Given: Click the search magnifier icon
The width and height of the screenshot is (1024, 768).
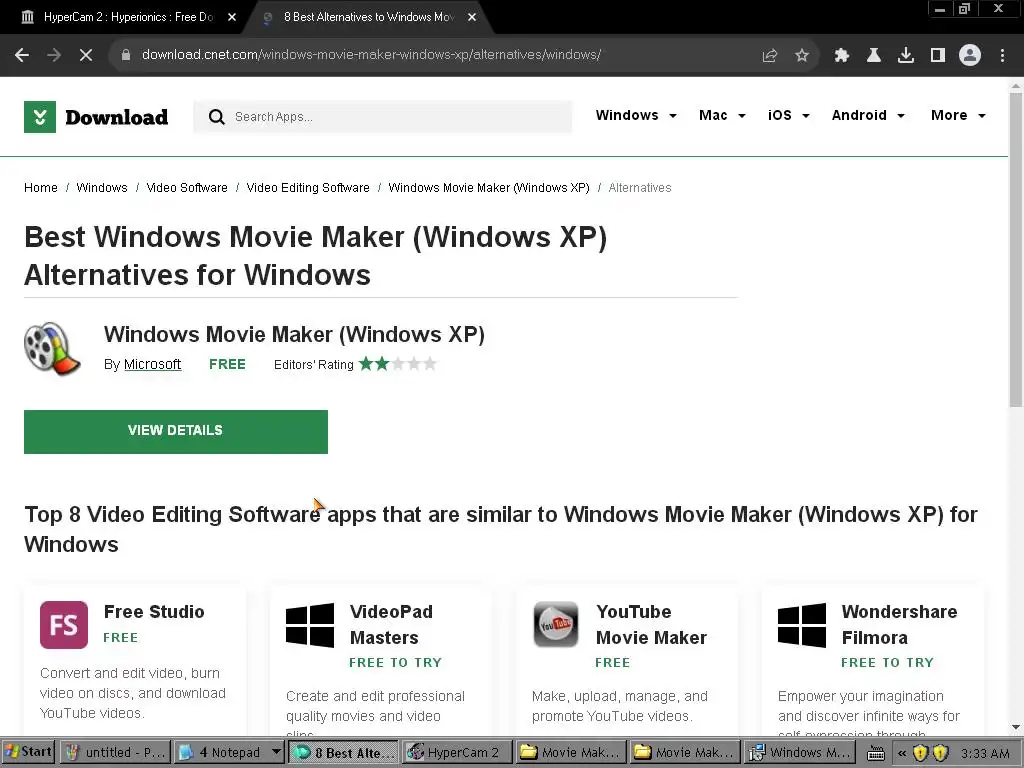Looking at the screenshot, I should click(x=216, y=117).
